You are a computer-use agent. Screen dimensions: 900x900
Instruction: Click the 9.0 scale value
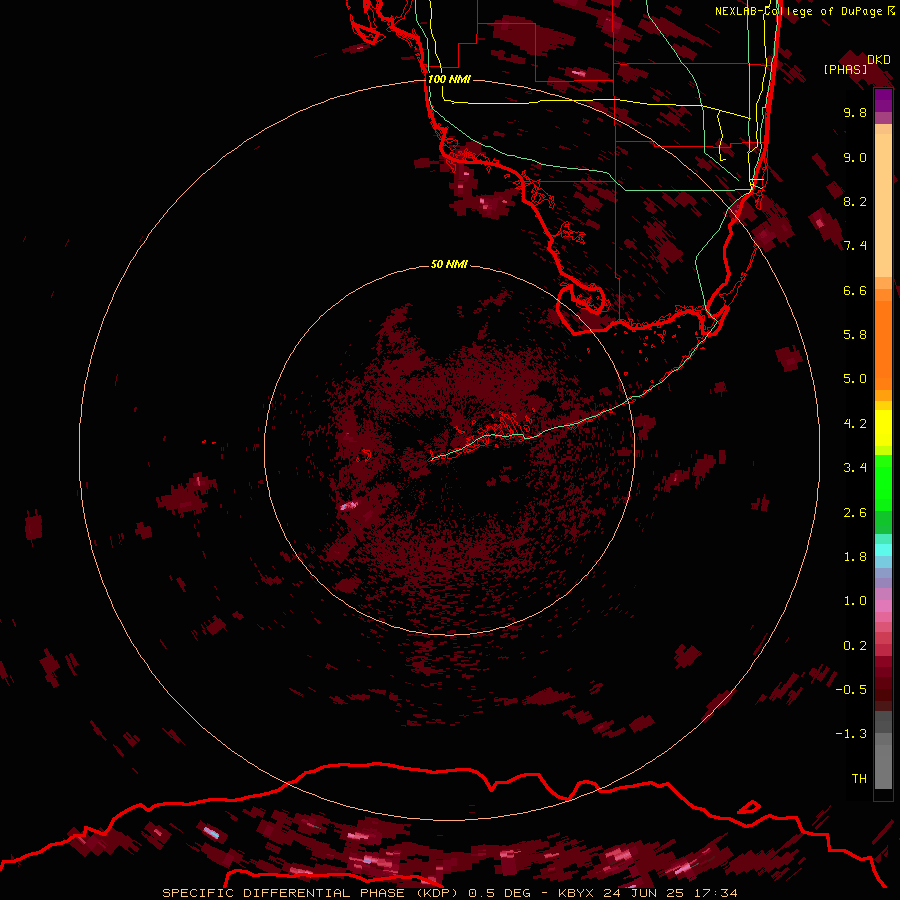(x=855, y=157)
